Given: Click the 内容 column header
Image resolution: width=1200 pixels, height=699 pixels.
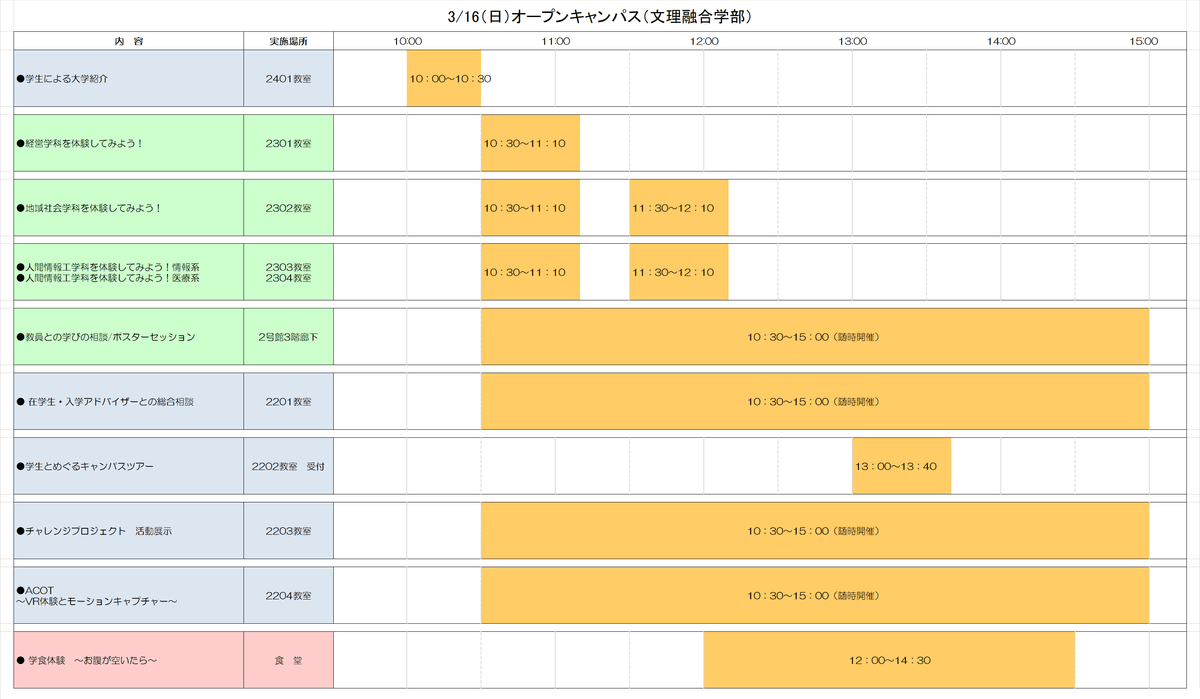Looking at the screenshot, I should coord(129,41).
